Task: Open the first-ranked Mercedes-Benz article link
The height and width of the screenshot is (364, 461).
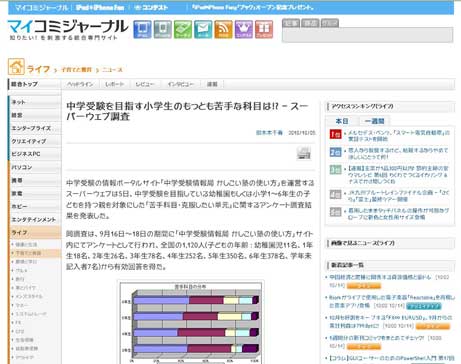Action: pyautogui.click(x=399, y=136)
